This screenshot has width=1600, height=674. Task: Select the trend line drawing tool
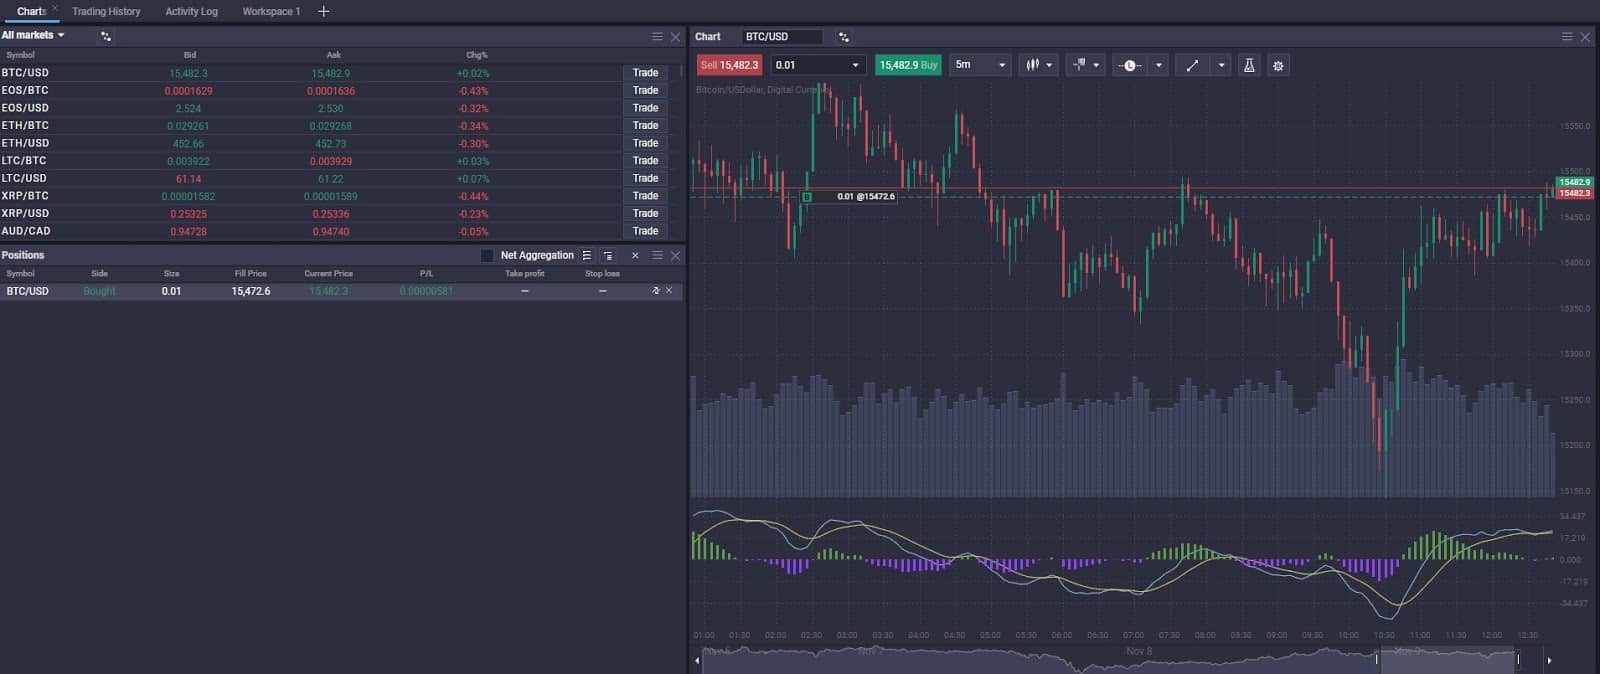[x=1192, y=65]
